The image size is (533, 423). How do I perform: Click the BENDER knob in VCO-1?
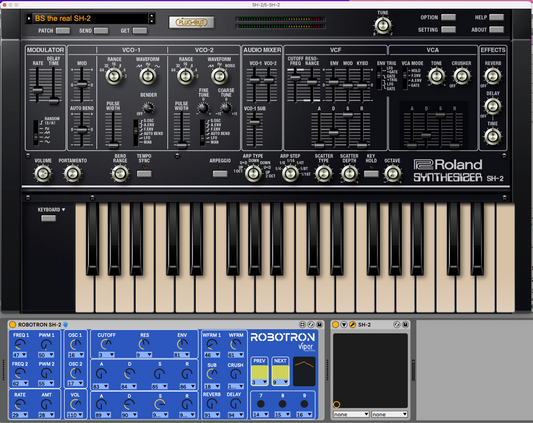(148, 108)
